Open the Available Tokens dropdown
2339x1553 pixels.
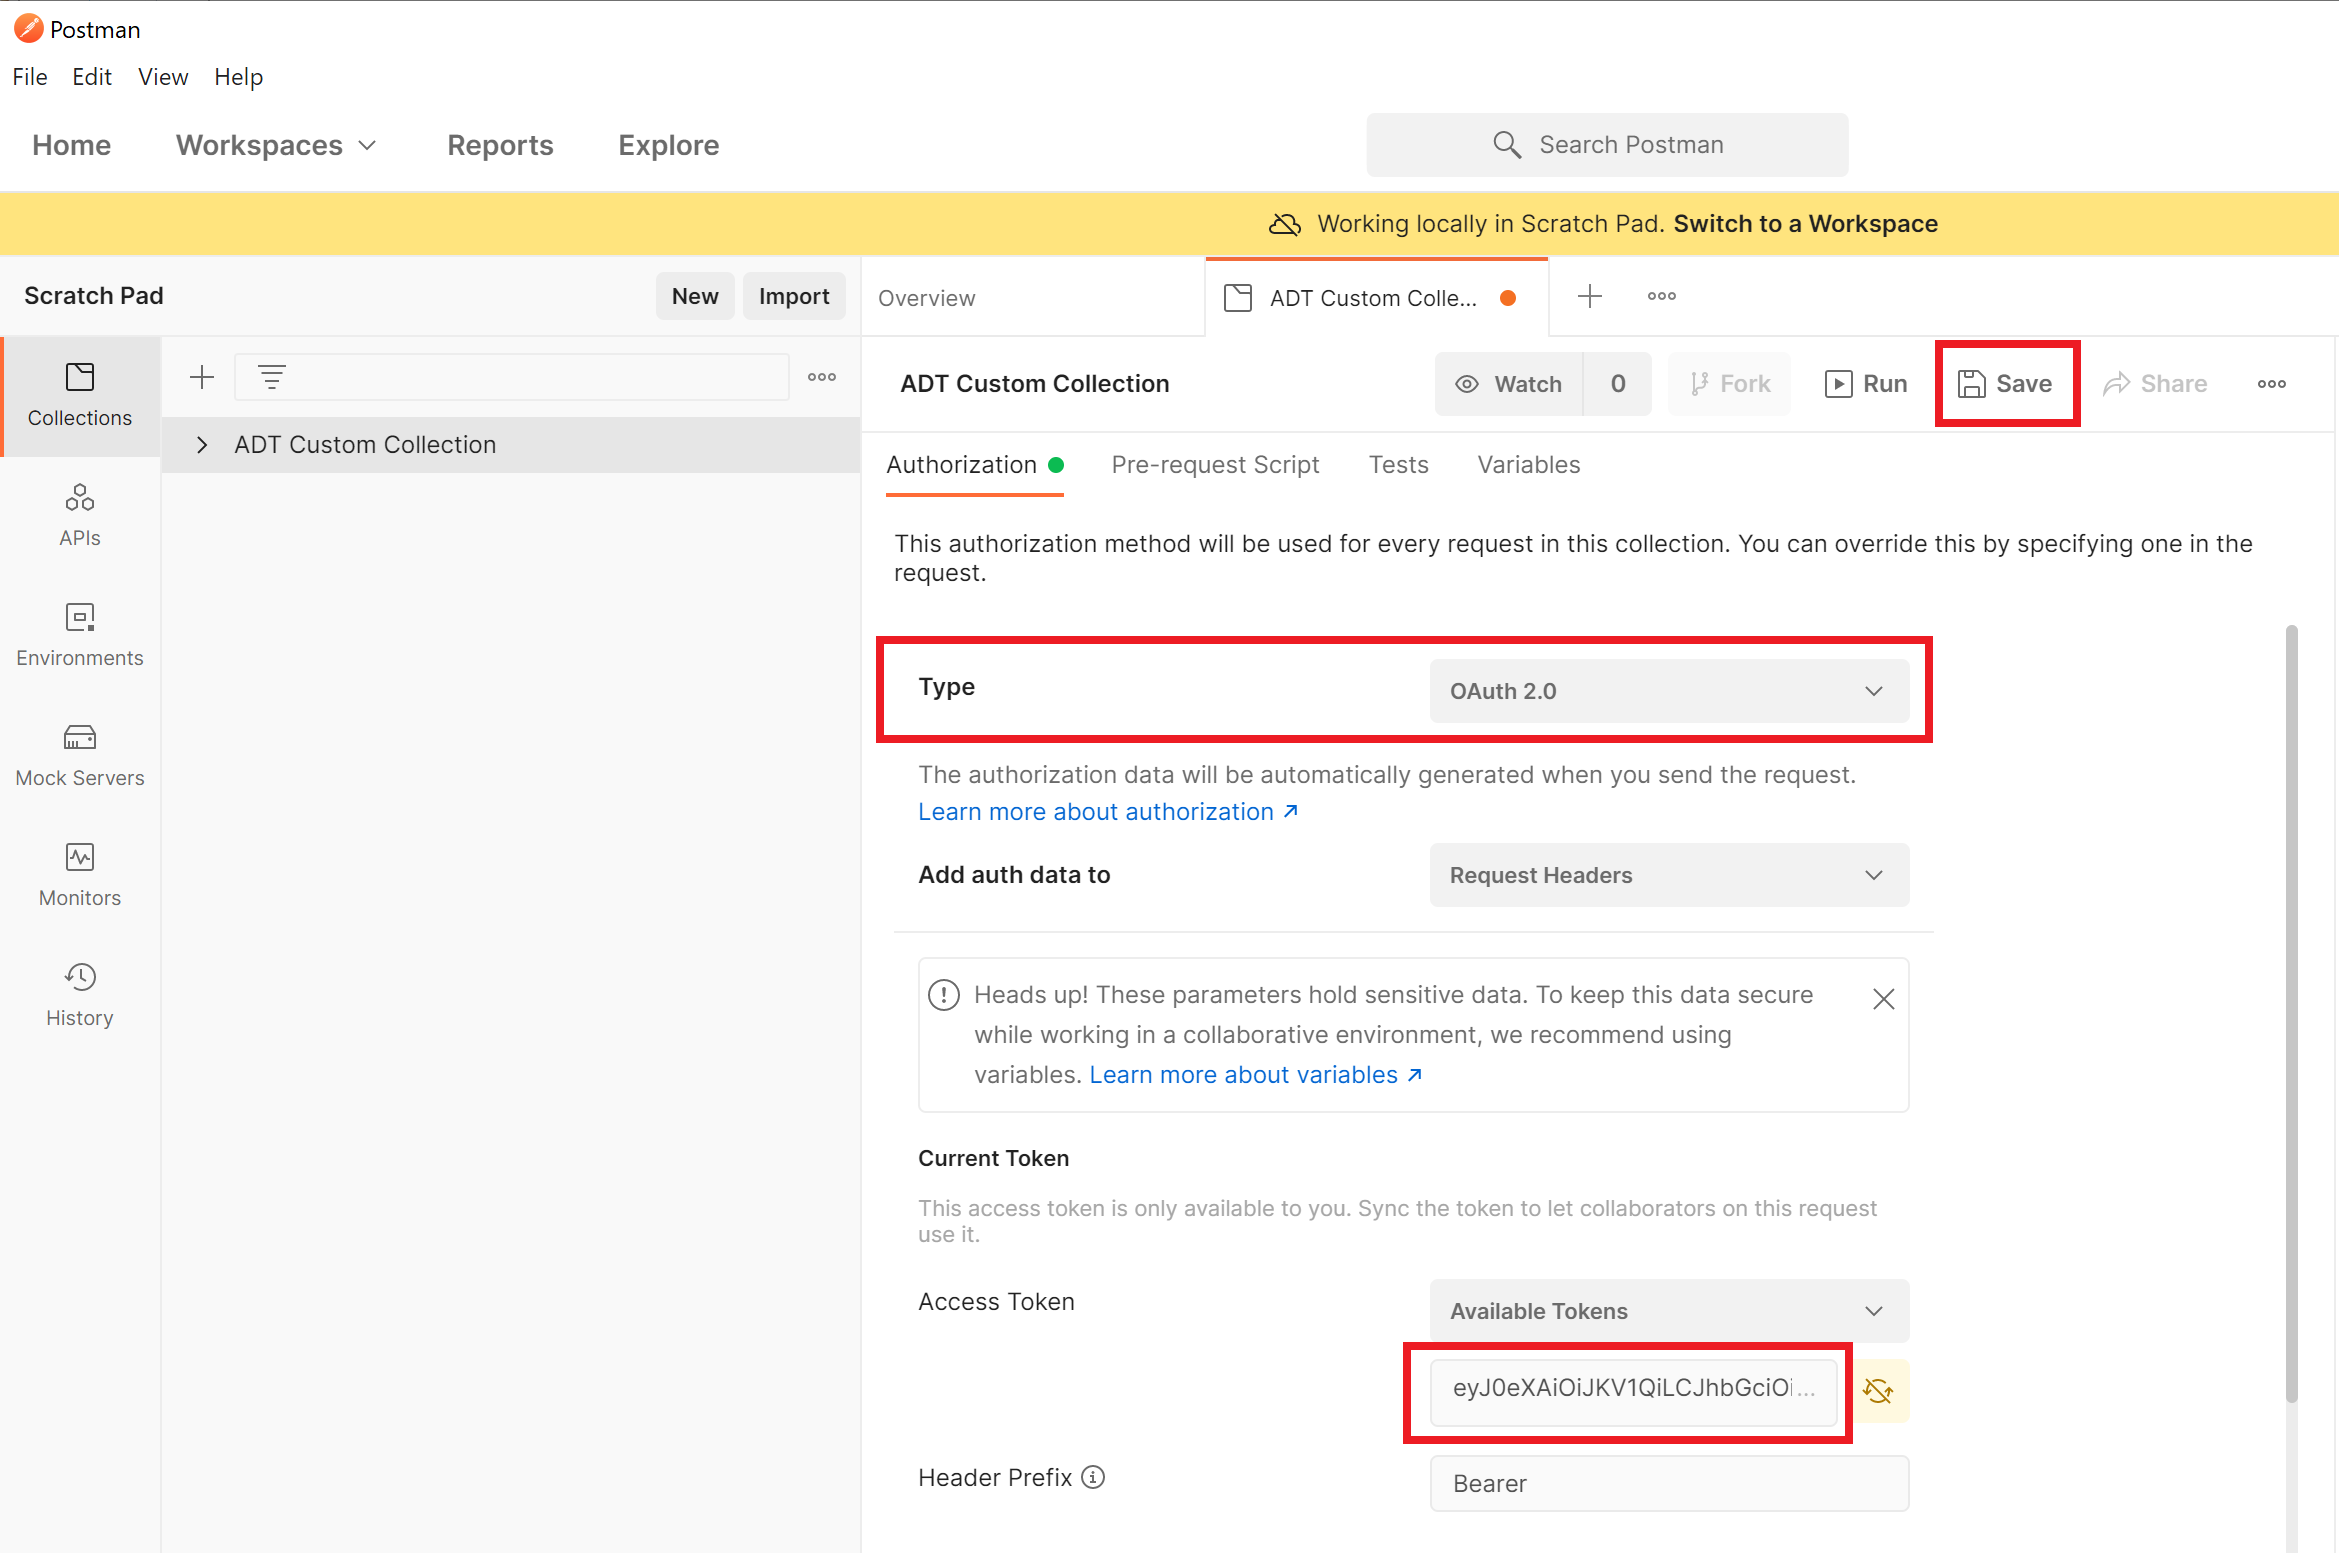1669,1311
